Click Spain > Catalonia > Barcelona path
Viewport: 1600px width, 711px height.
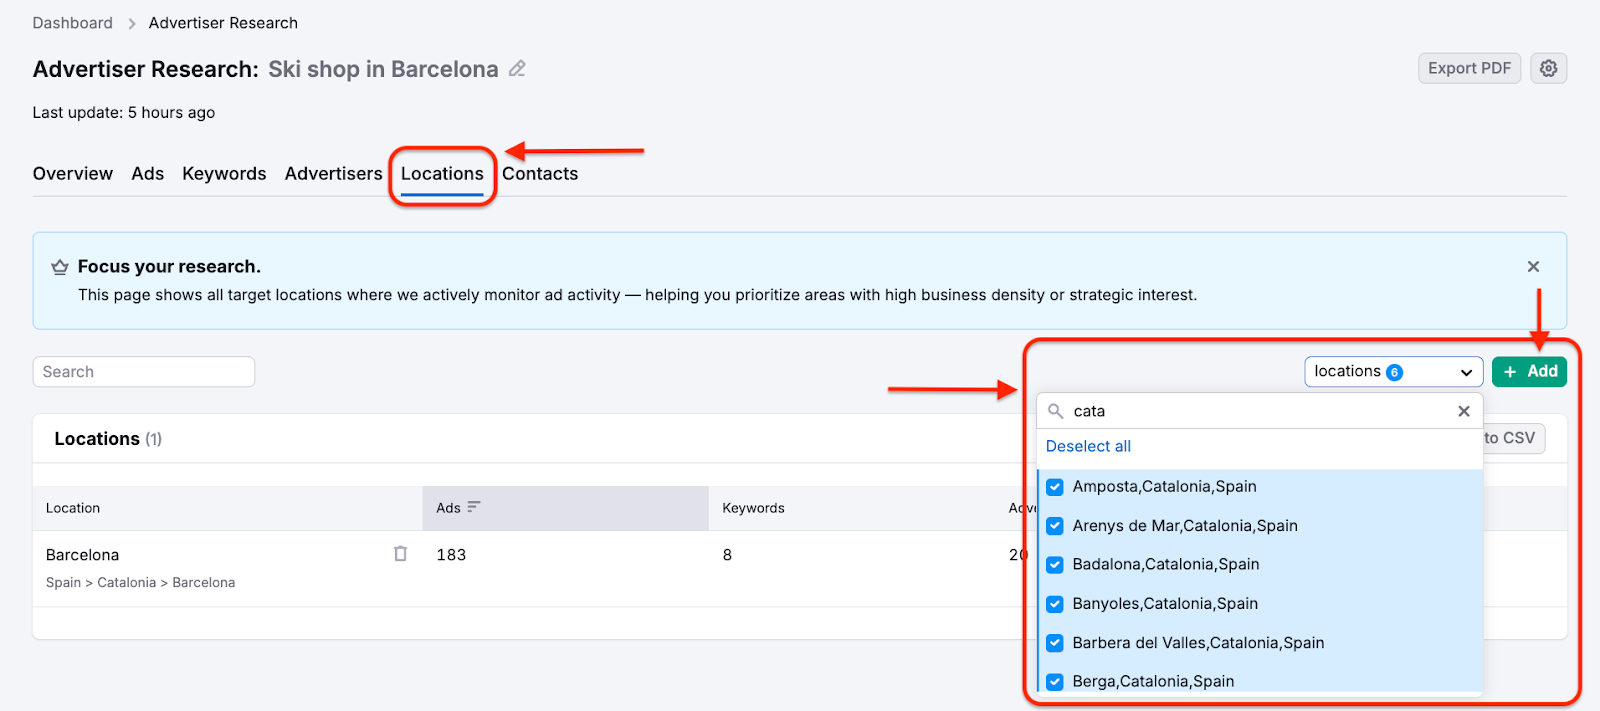141,583
